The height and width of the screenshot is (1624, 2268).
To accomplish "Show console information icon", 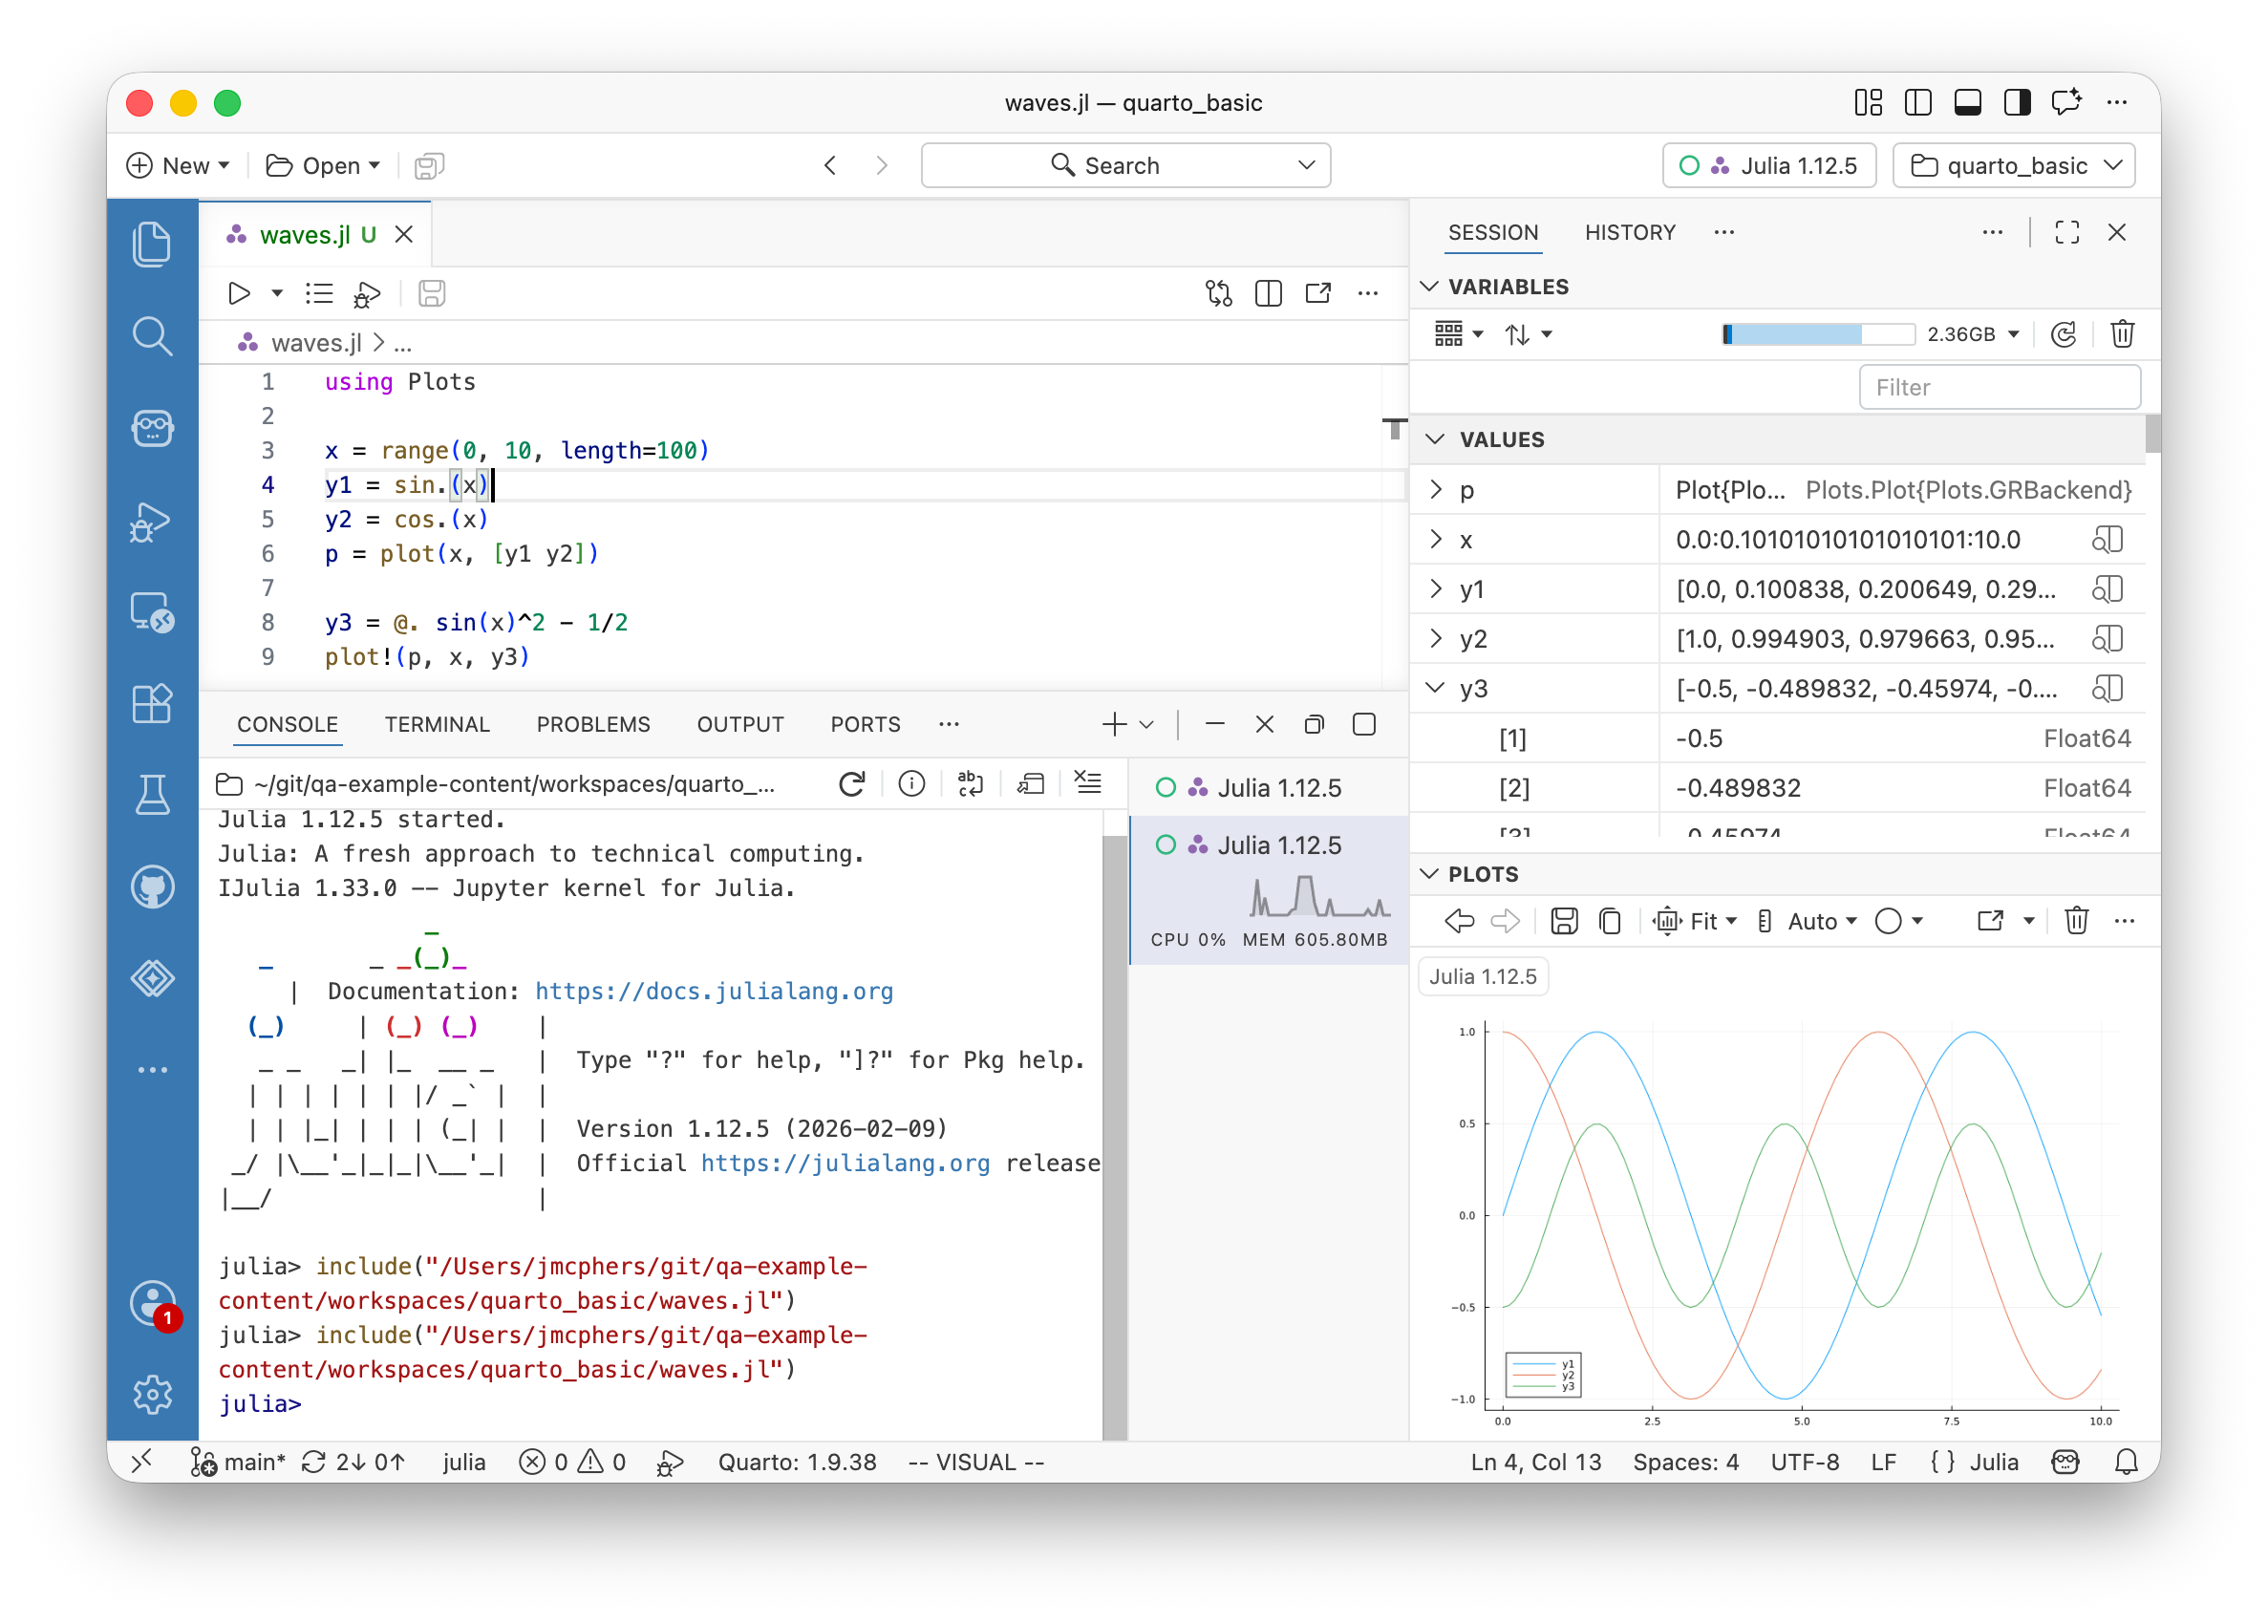I will tap(911, 785).
